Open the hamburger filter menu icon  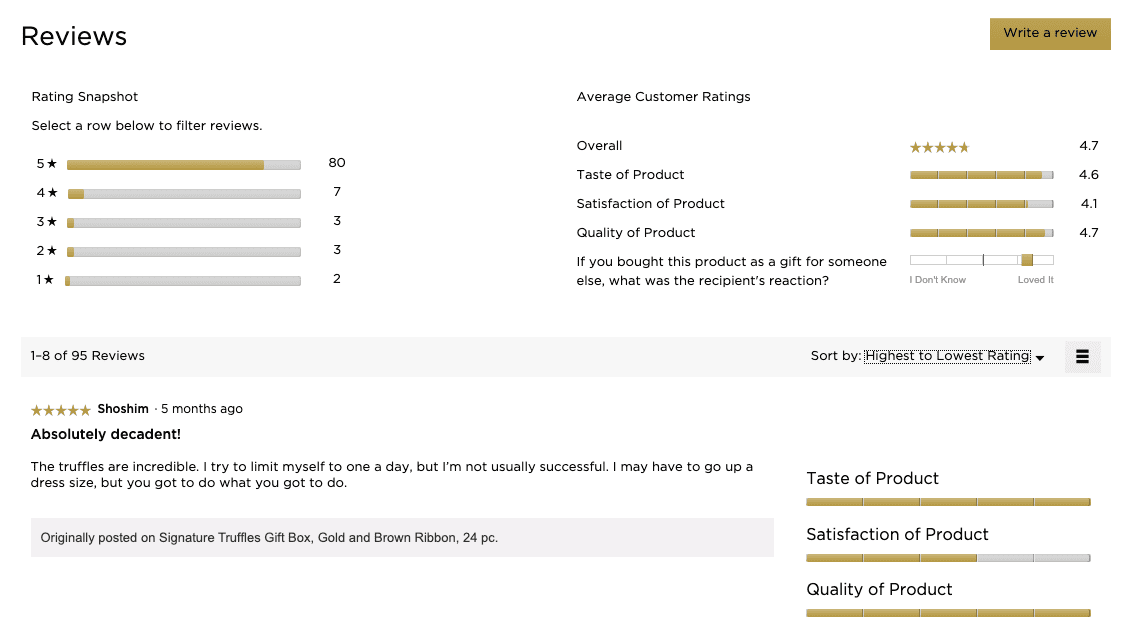coord(1082,356)
